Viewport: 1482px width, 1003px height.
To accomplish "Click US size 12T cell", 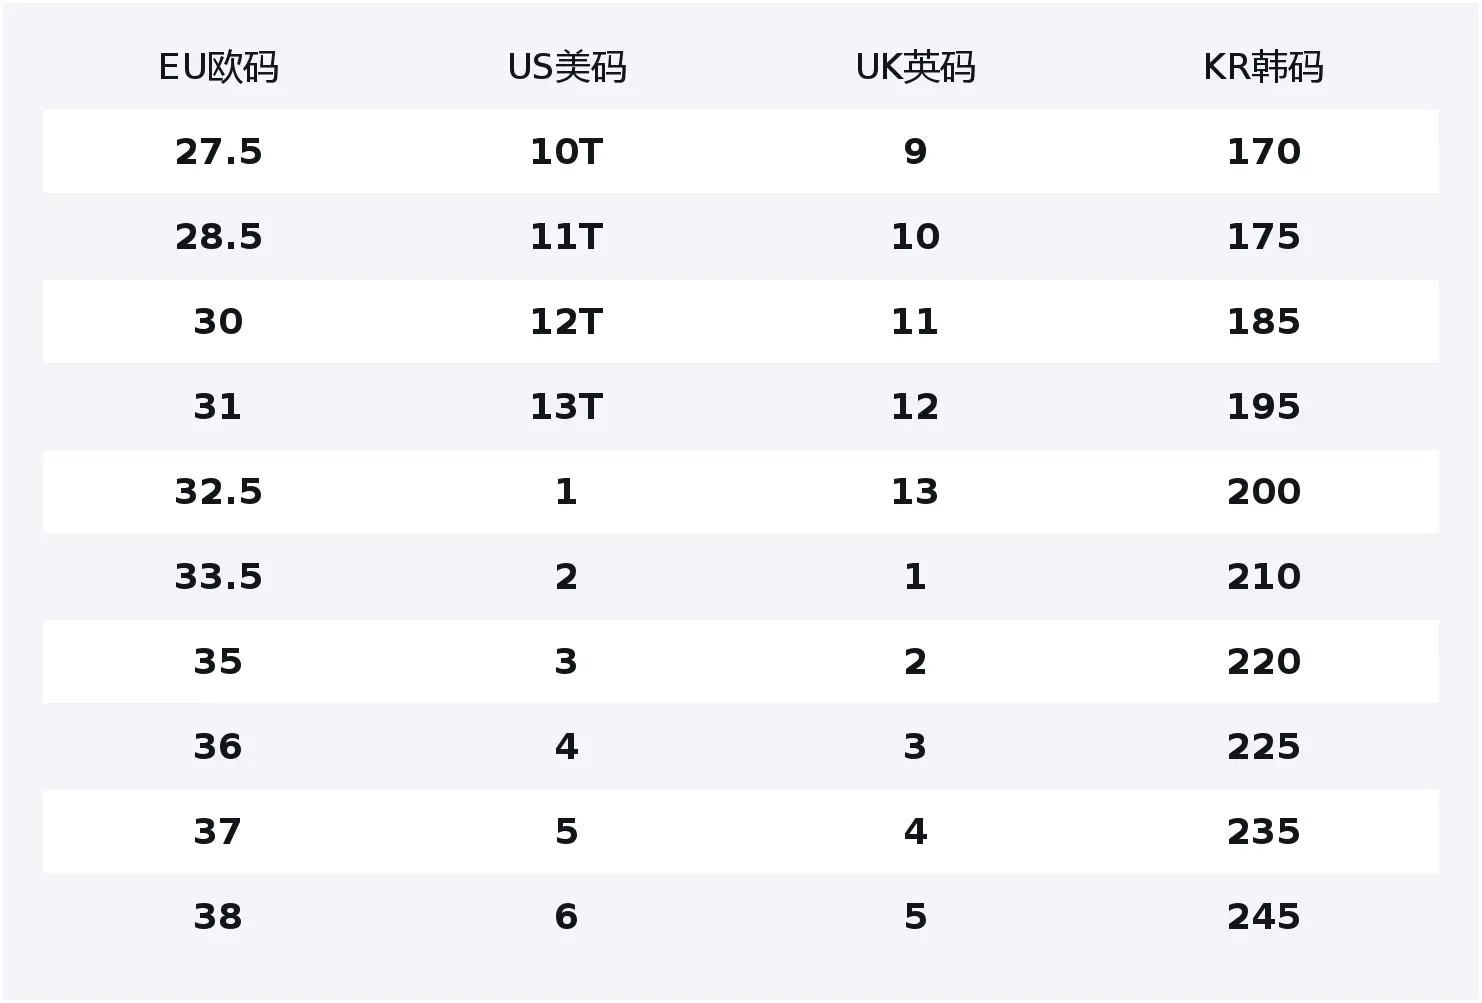I will (566, 322).
